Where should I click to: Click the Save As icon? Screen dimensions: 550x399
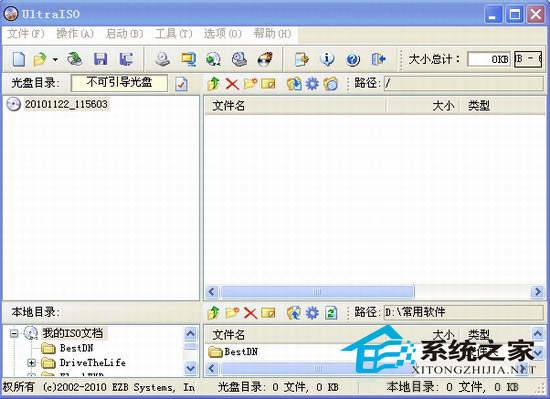tap(126, 59)
